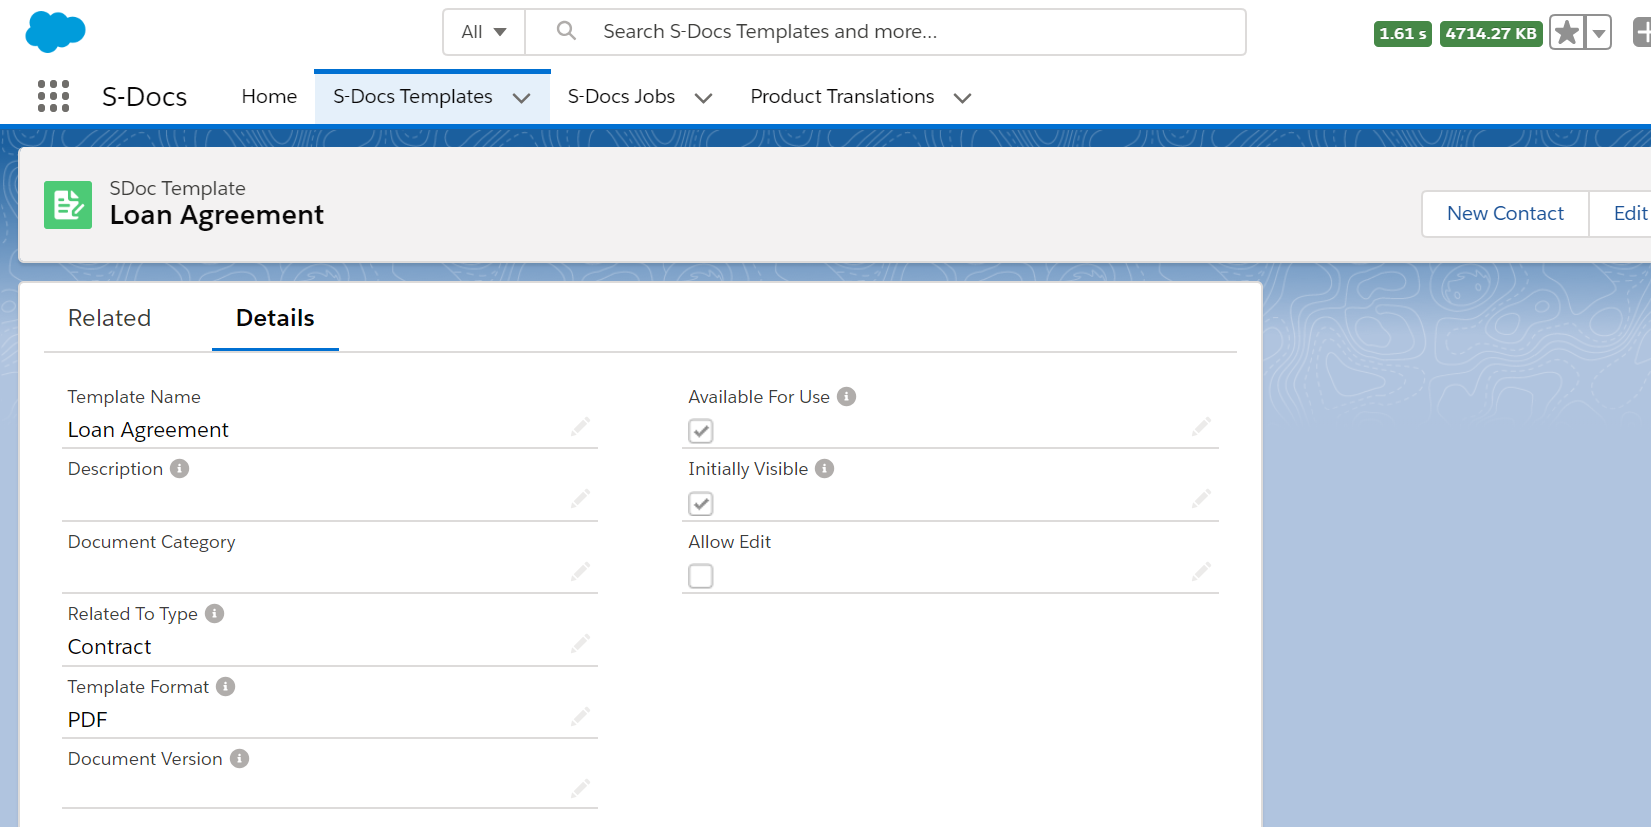Expand S-Docs Templates tab chevron
The image size is (1651, 827).
click(x=521, y=98)
